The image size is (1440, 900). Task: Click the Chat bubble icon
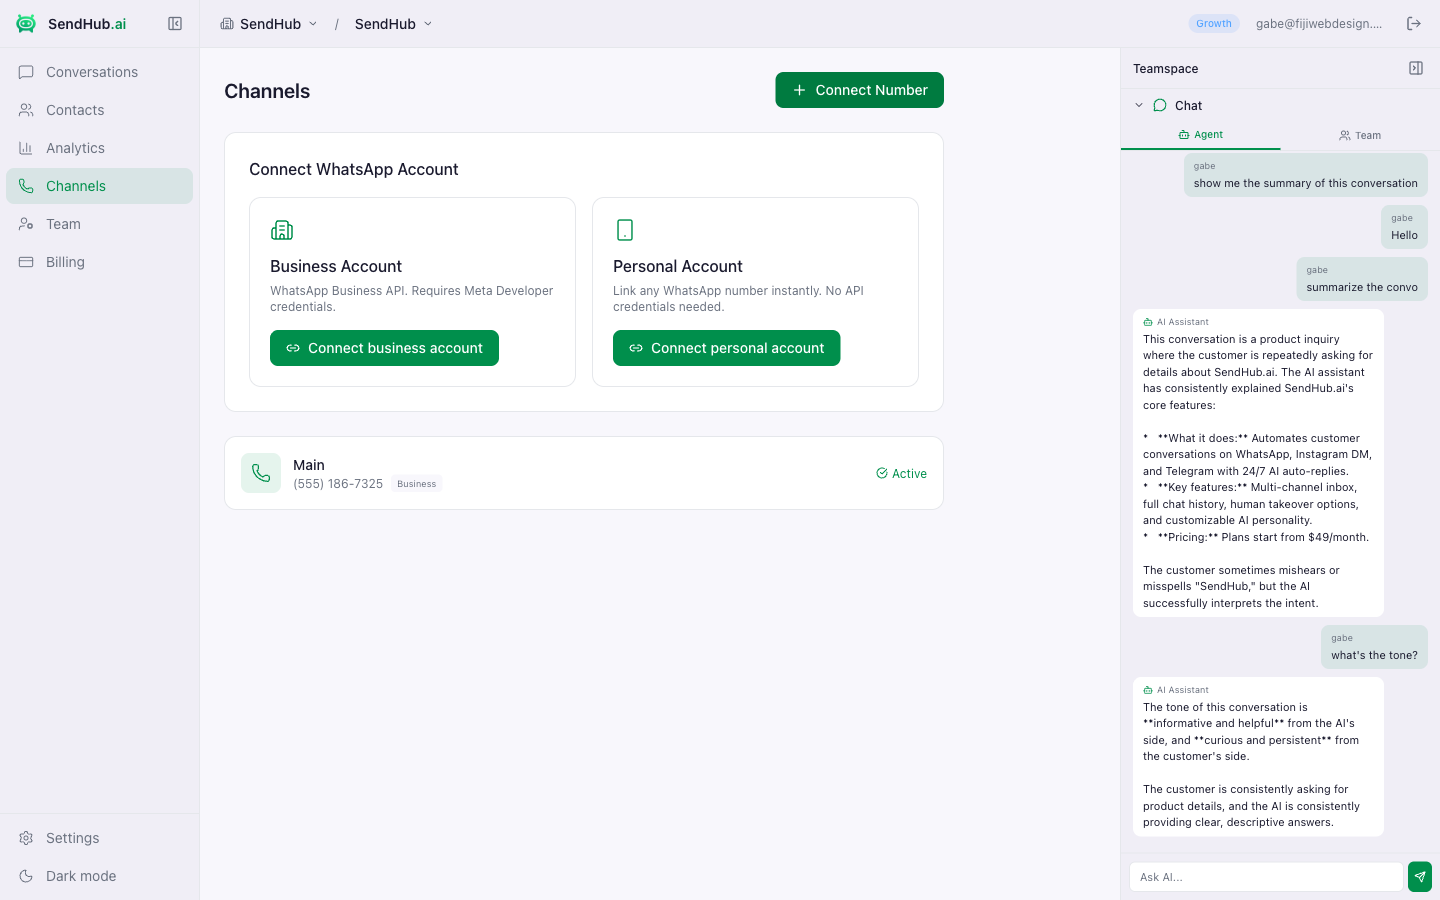pos(1160,105)
